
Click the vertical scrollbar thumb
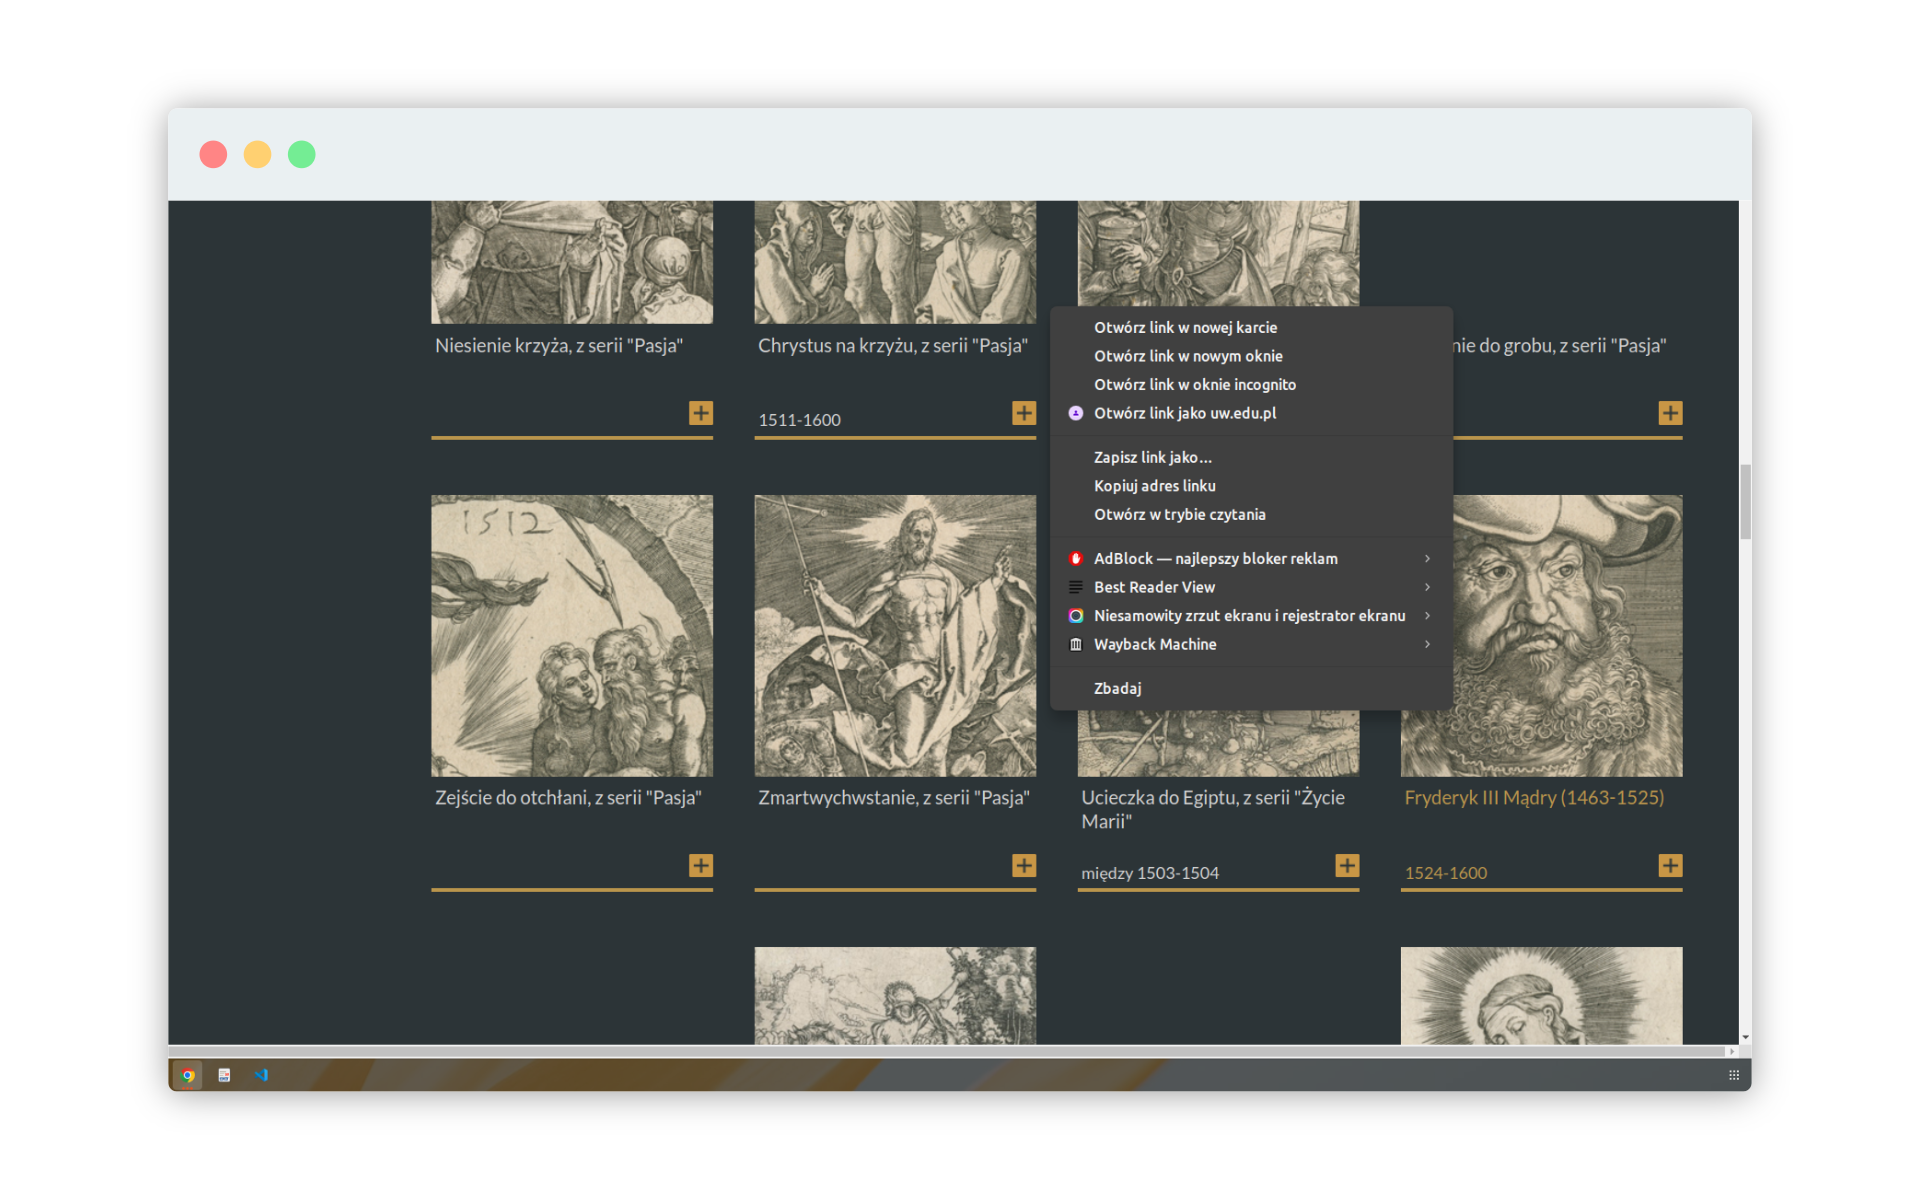[x=1745, y=502]
